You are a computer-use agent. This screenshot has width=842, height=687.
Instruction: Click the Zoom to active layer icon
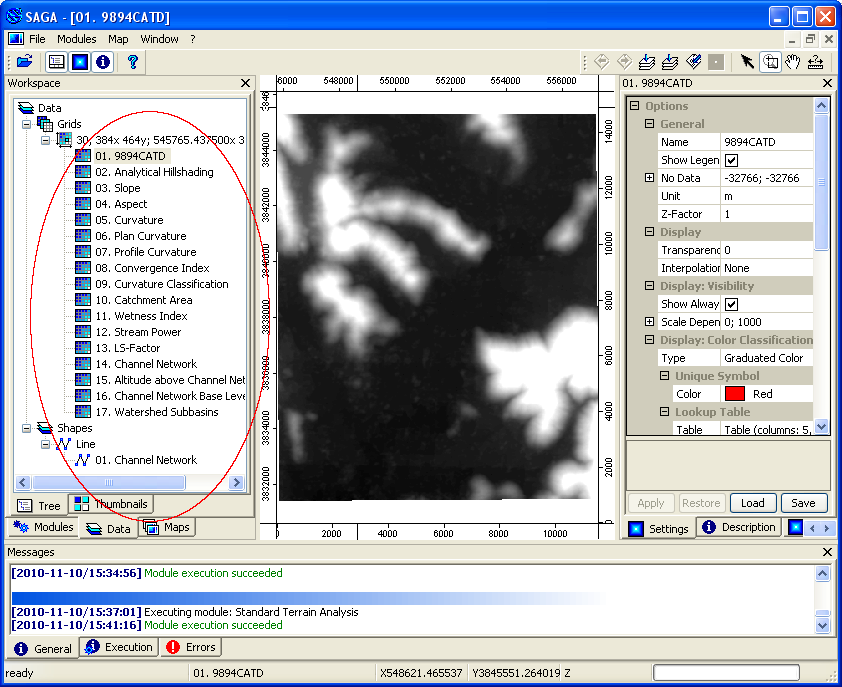pyautogui.click(x=670, y=62)
